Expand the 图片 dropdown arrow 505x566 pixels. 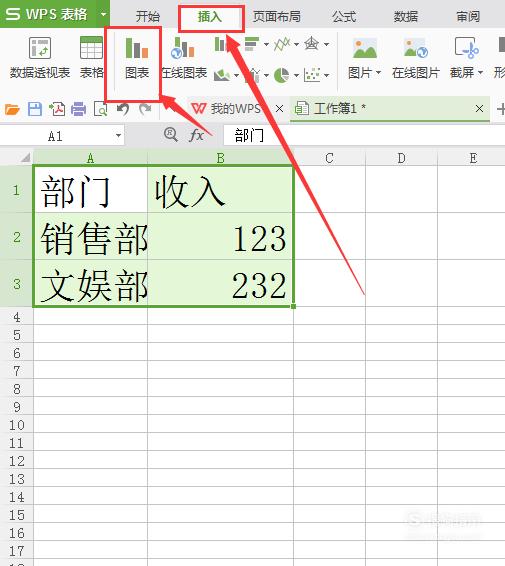pos(378,73)
